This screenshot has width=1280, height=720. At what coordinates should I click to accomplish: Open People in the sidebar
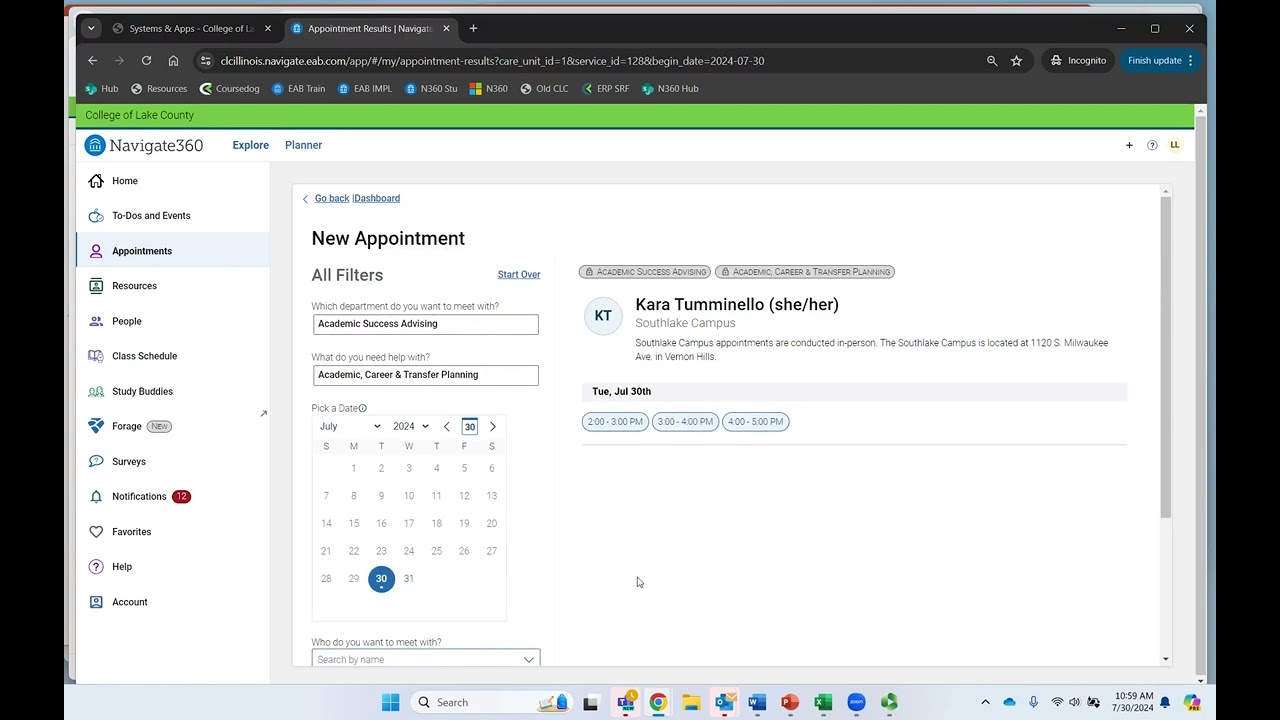pyautogui.click(x=126, y=321)
